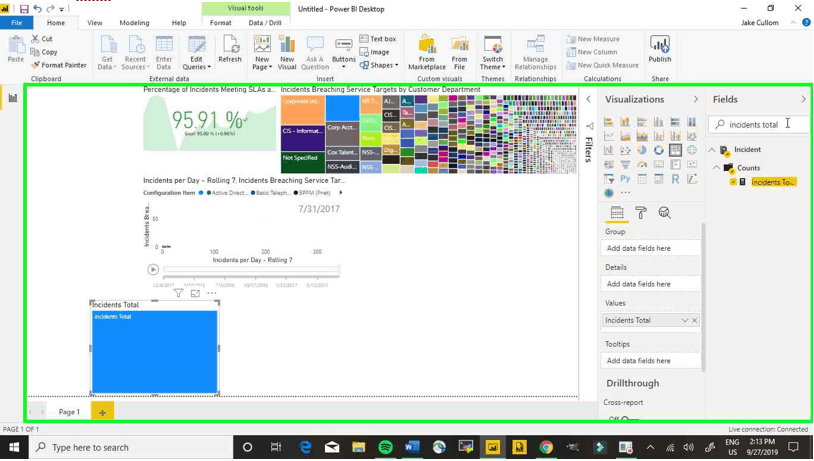Click the Undo arrow

click(37, 9)
